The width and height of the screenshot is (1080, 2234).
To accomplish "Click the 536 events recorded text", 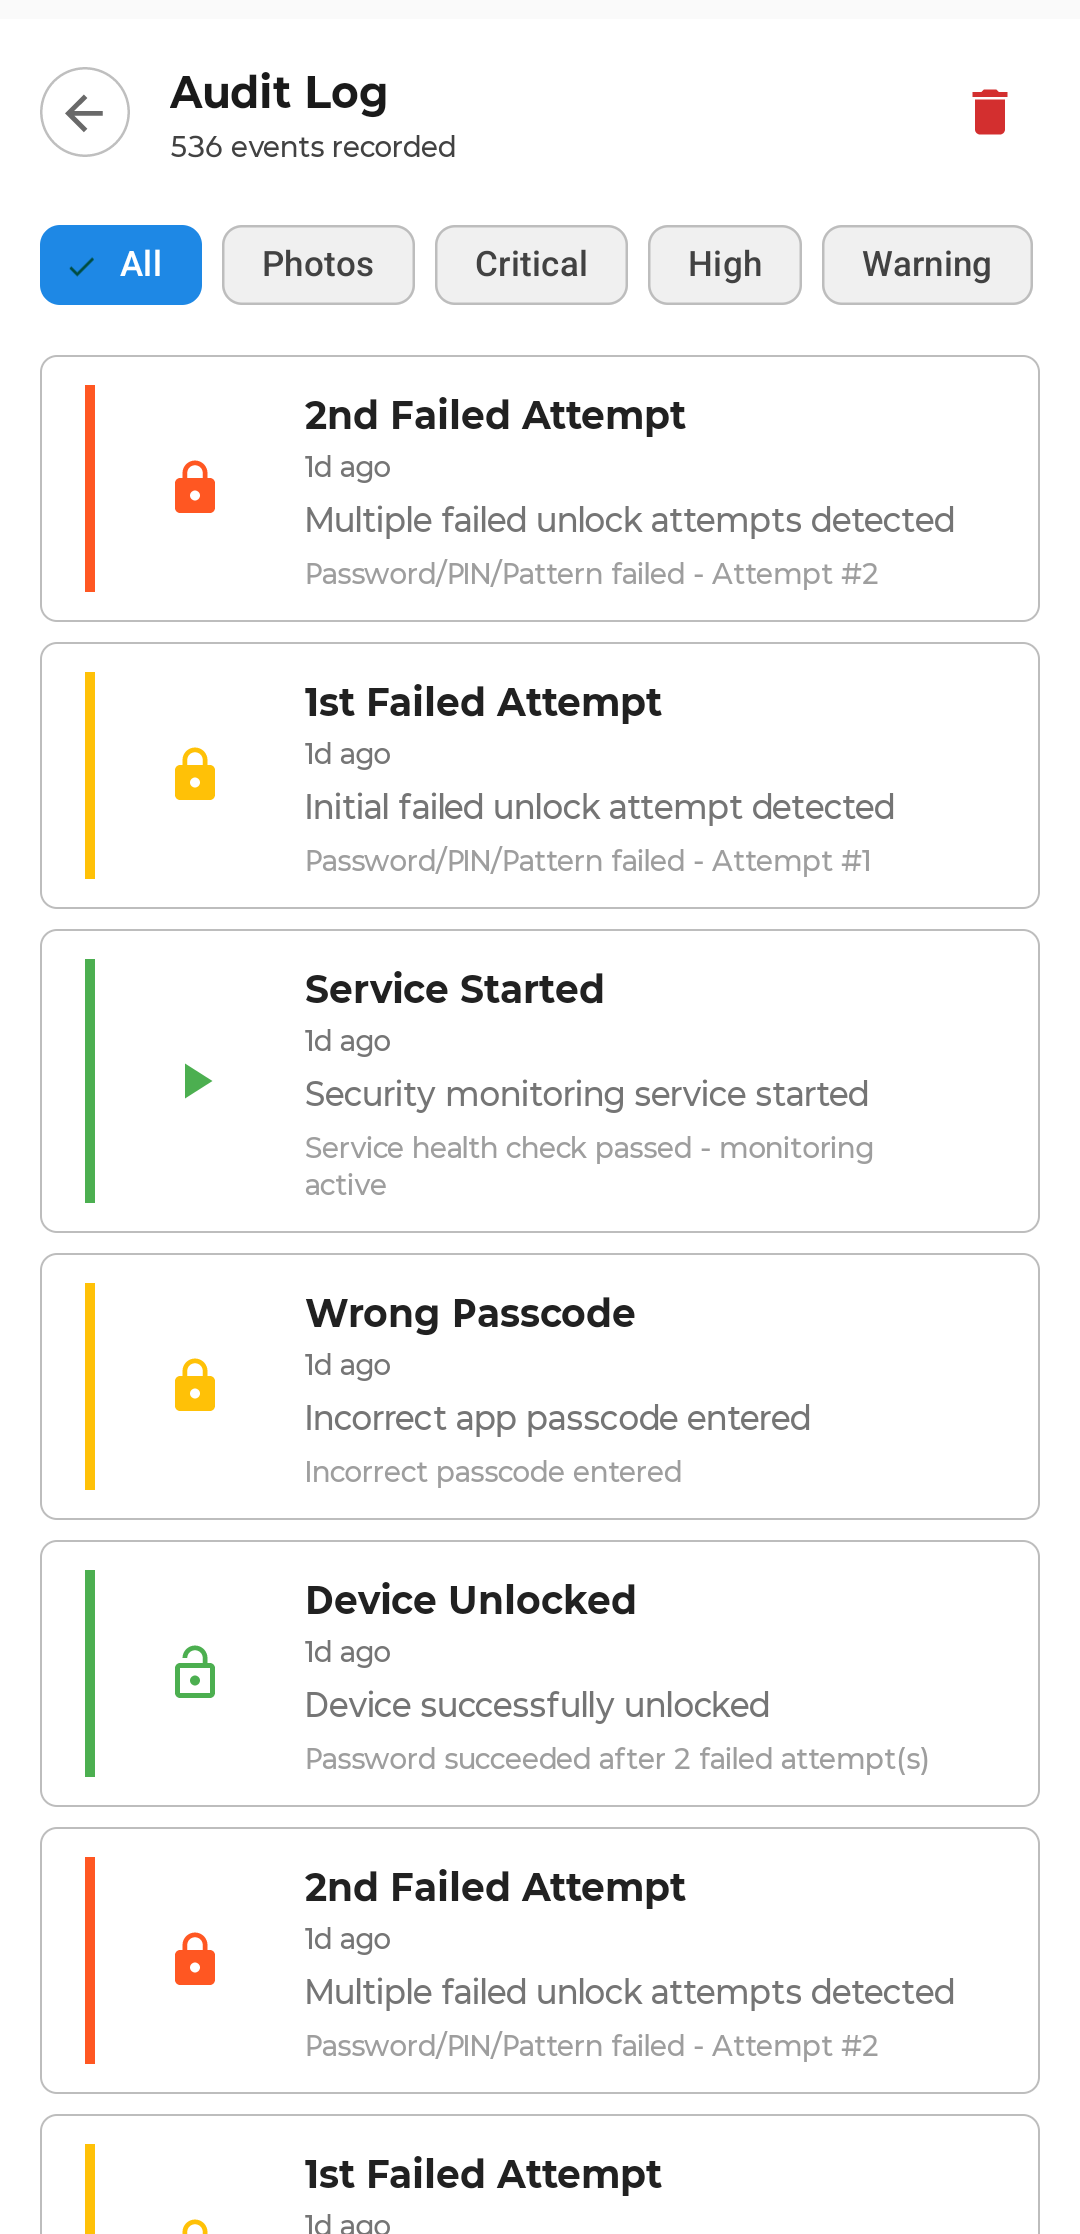I will click(x=312, y=146).
